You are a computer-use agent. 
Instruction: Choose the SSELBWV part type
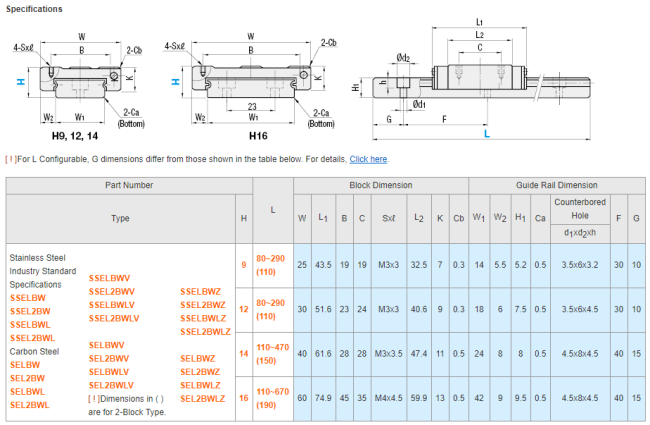110,278
